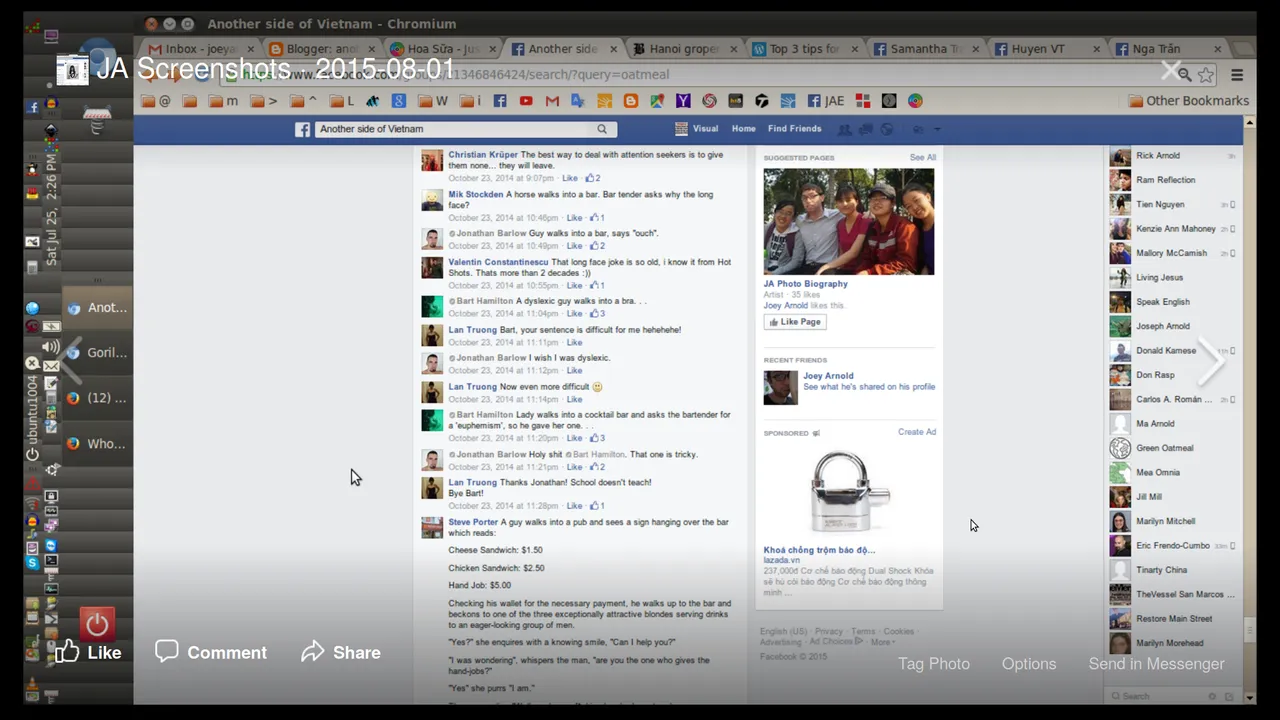Open Valentin Constantinescu's profile link
This screenshot has height=720, width=1280.
pyautogui.click(x=498, y=262)
